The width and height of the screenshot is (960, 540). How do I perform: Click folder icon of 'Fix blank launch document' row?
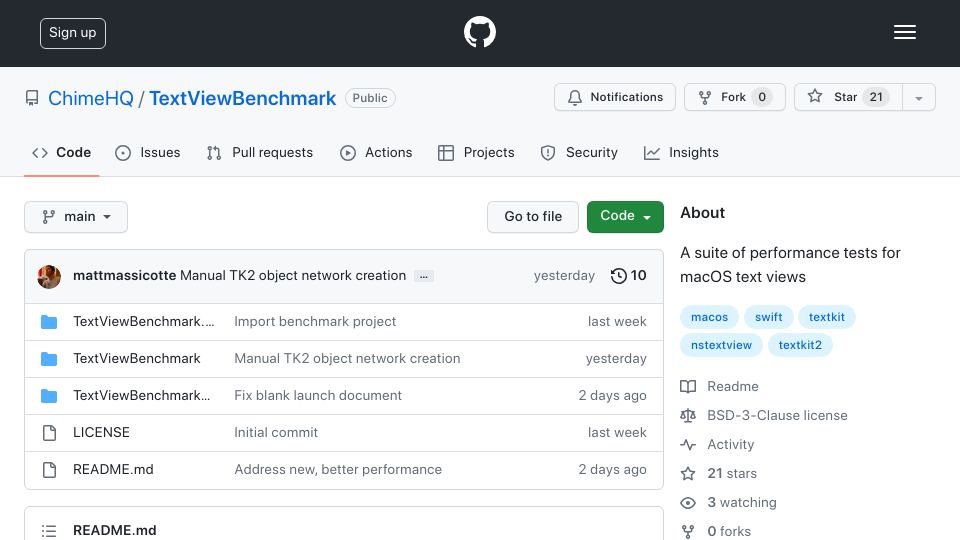[x=49, y=396]
